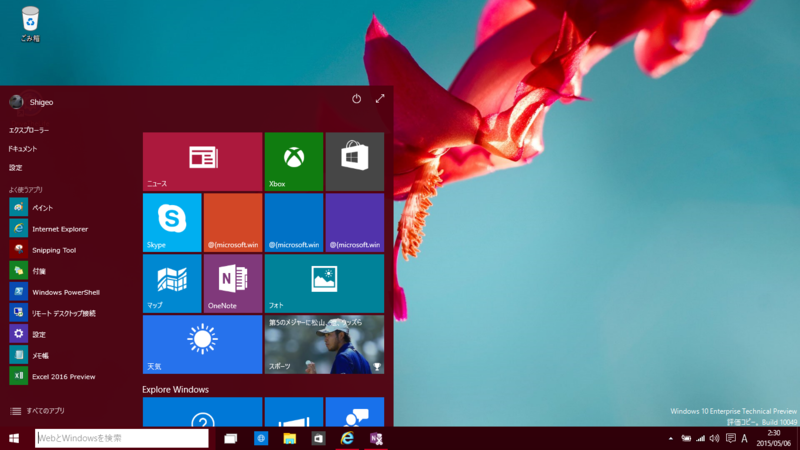This screenshot has width=800, height=450.
Task: Open the フォト tile
Action: click(324, 283)
